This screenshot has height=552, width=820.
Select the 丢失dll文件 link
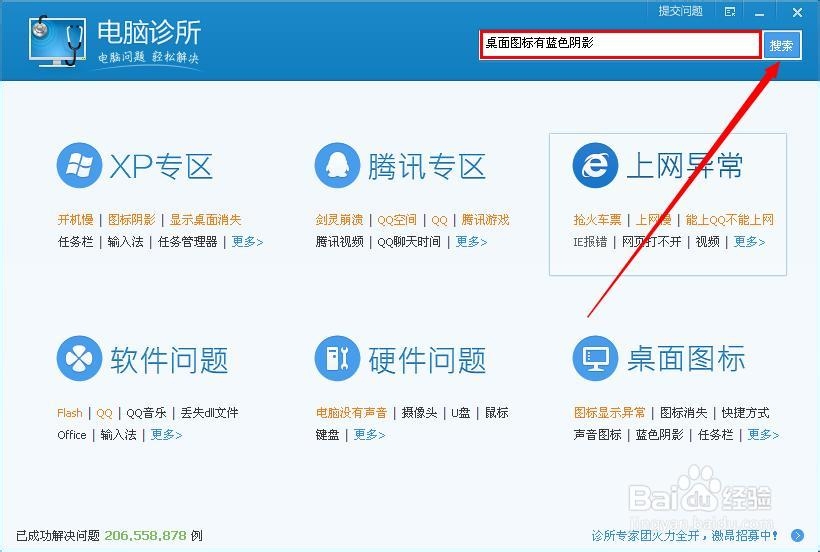(x=209, y=412)
